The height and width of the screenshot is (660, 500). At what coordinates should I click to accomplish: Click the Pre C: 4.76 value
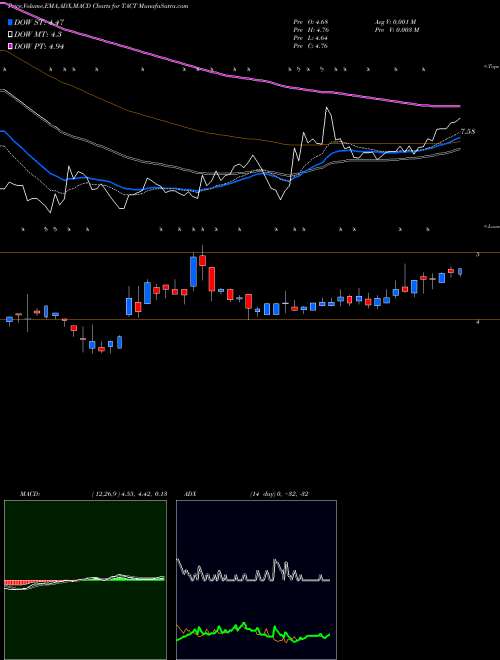(x=311, y=46)
